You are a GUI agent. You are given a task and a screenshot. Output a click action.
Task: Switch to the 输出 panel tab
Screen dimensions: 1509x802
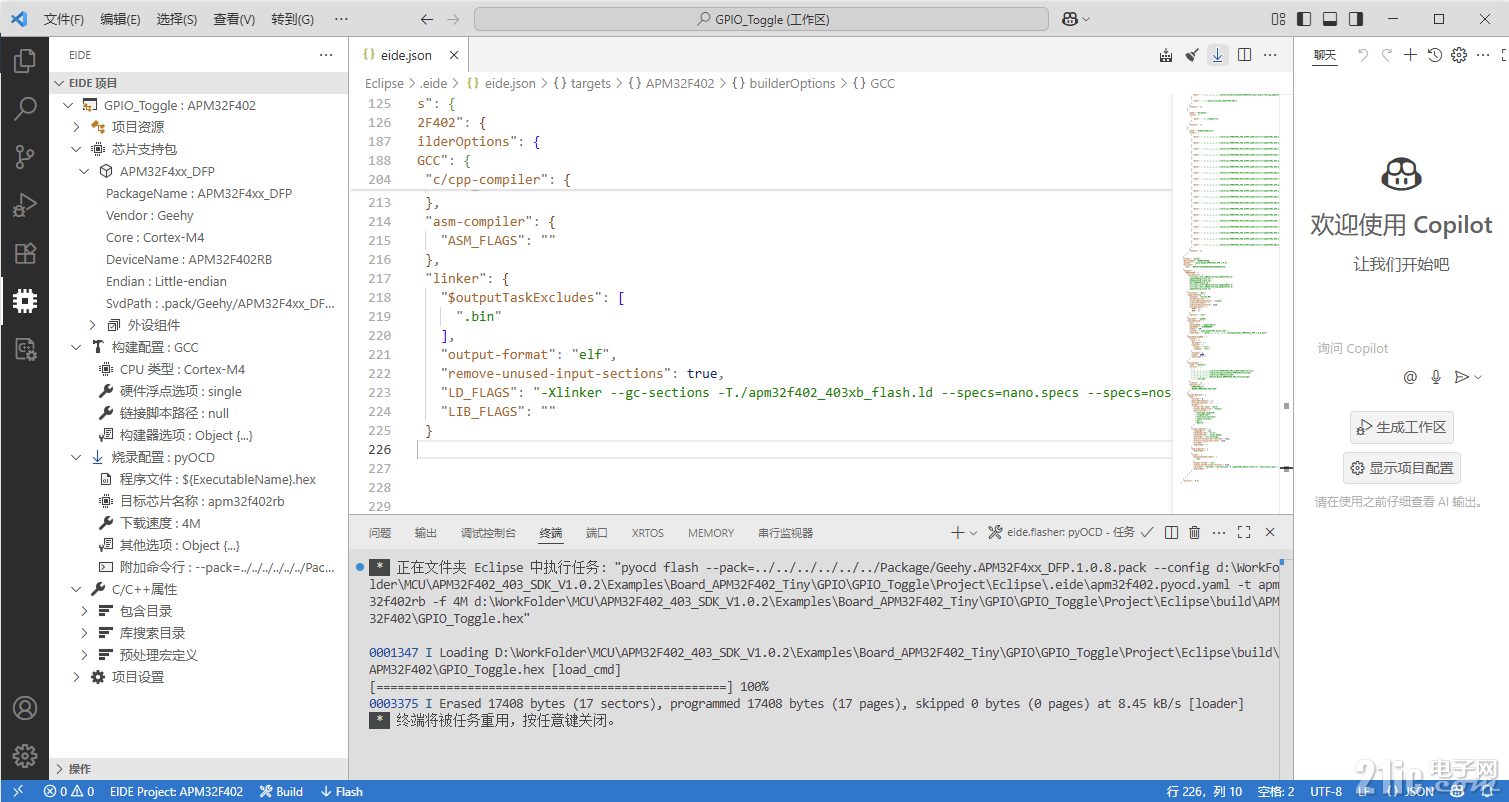click(x=426, y=533)
